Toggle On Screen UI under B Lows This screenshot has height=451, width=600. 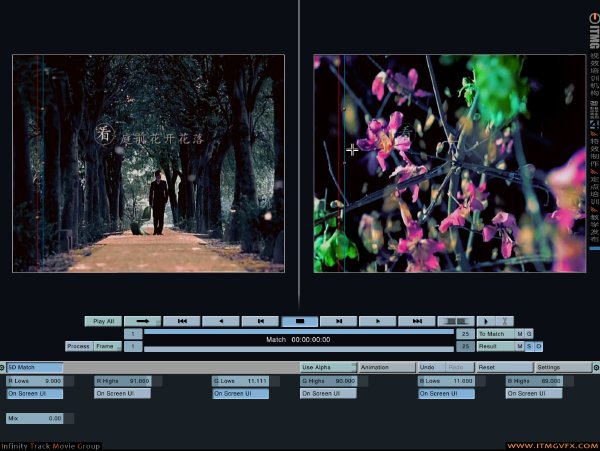pos(446,394)
